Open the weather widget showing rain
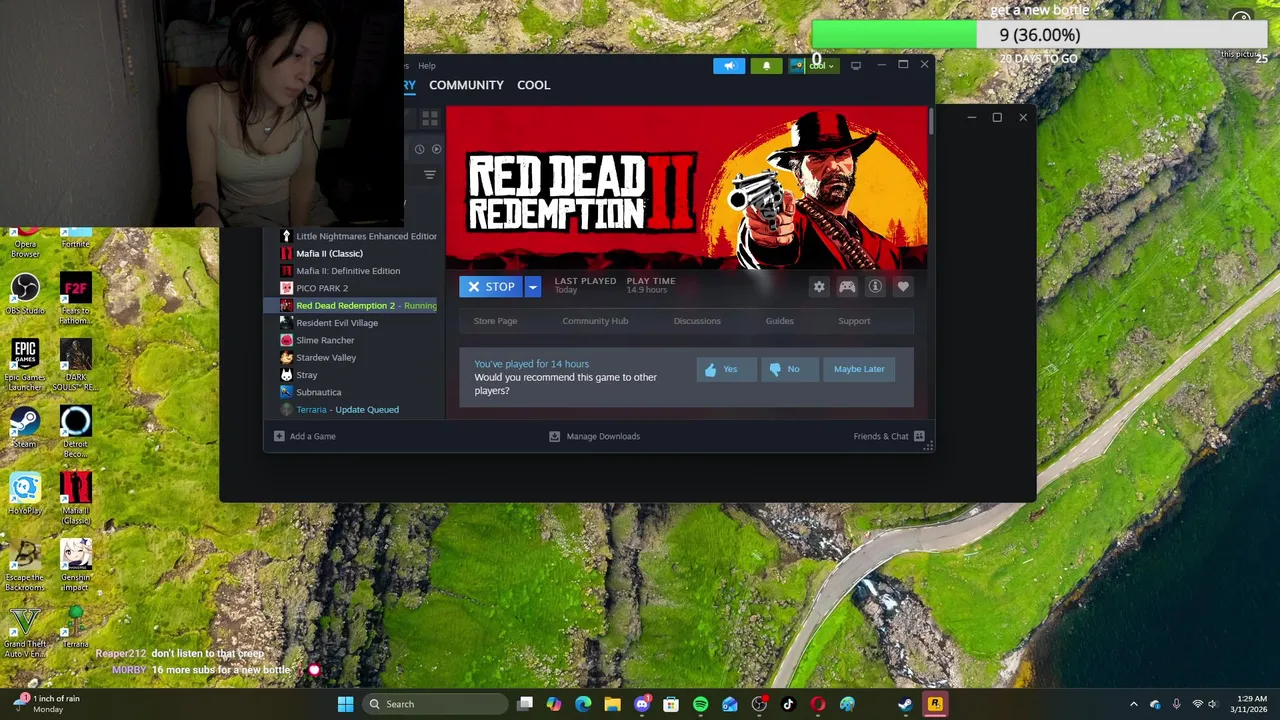The height and width of the screenshot is (720, 1280). (x=46, y=704)
